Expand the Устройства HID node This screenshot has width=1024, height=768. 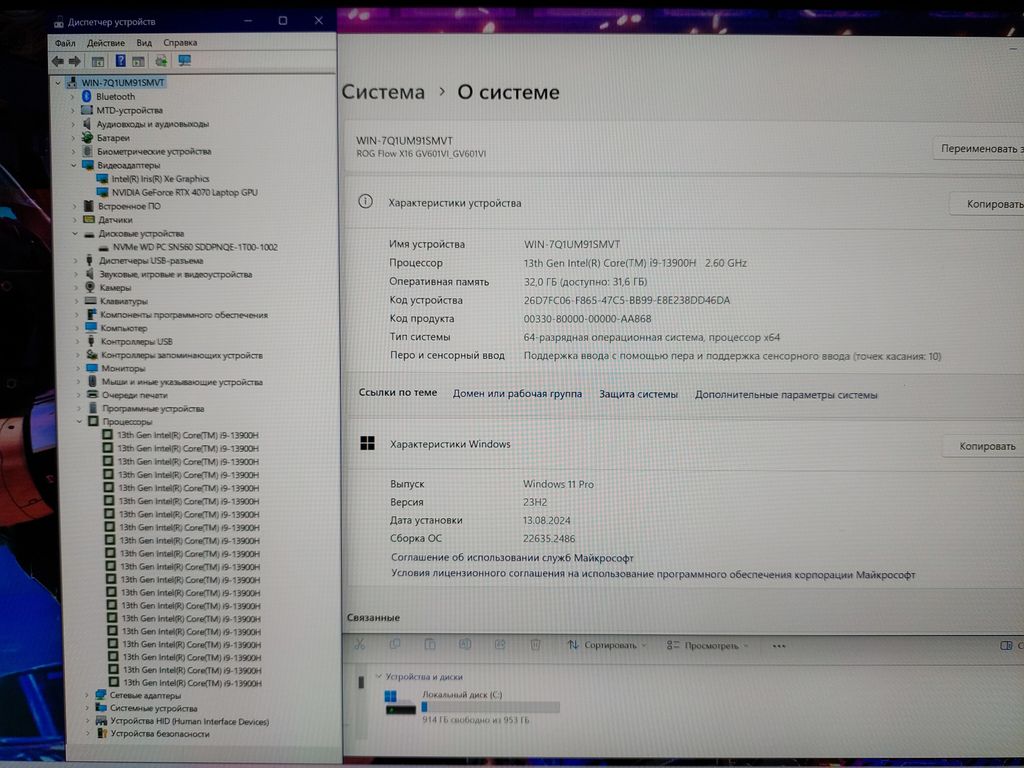tap(88, 720)
